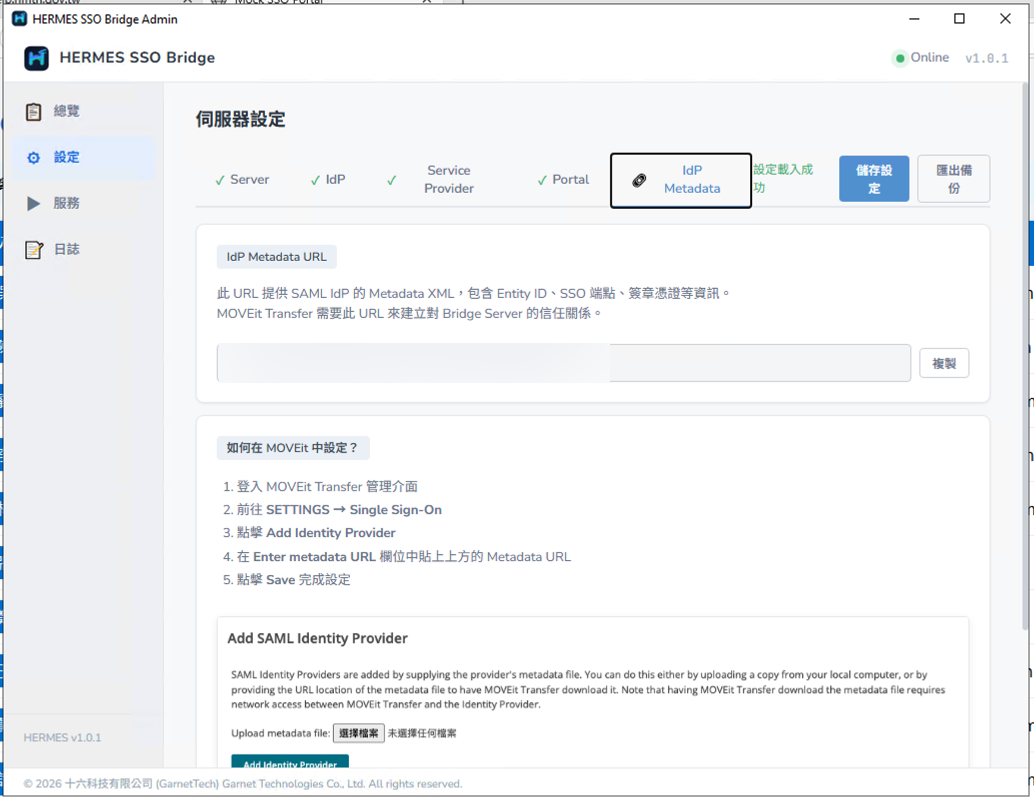Switch to the Server tab
The width and height of the screenshot is (1034, 801).
point(242,180)
